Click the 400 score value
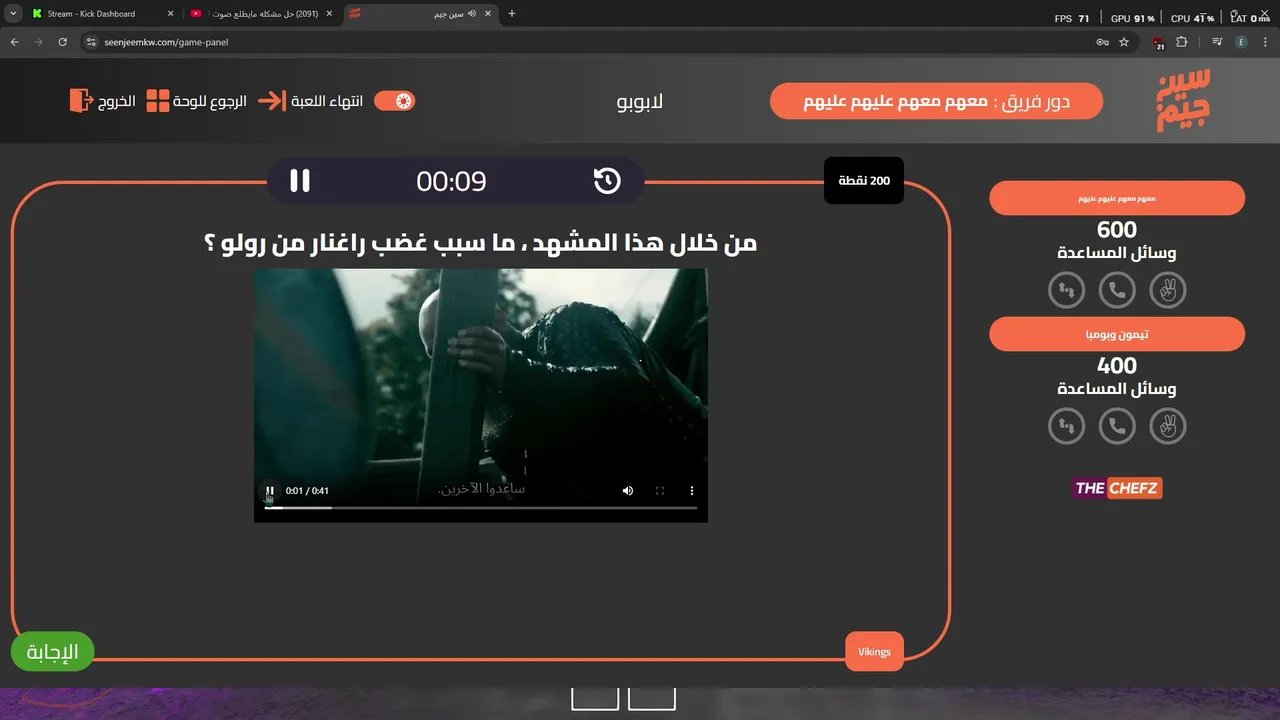 coord(1117,366)
